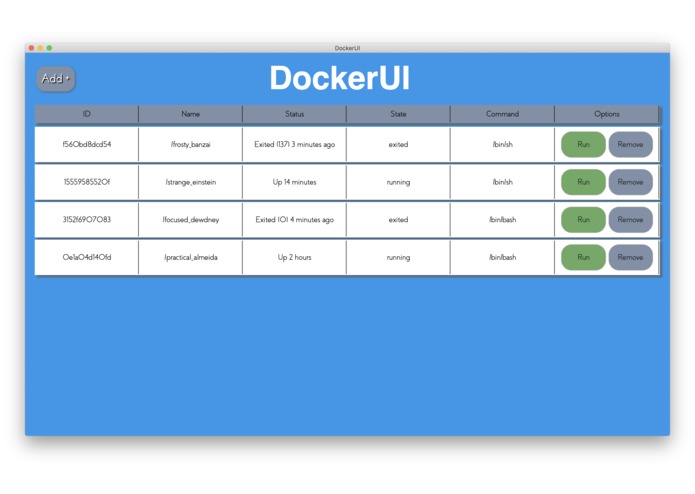Click the Options column header
695x494 pixels.
[x=606, y=114]
